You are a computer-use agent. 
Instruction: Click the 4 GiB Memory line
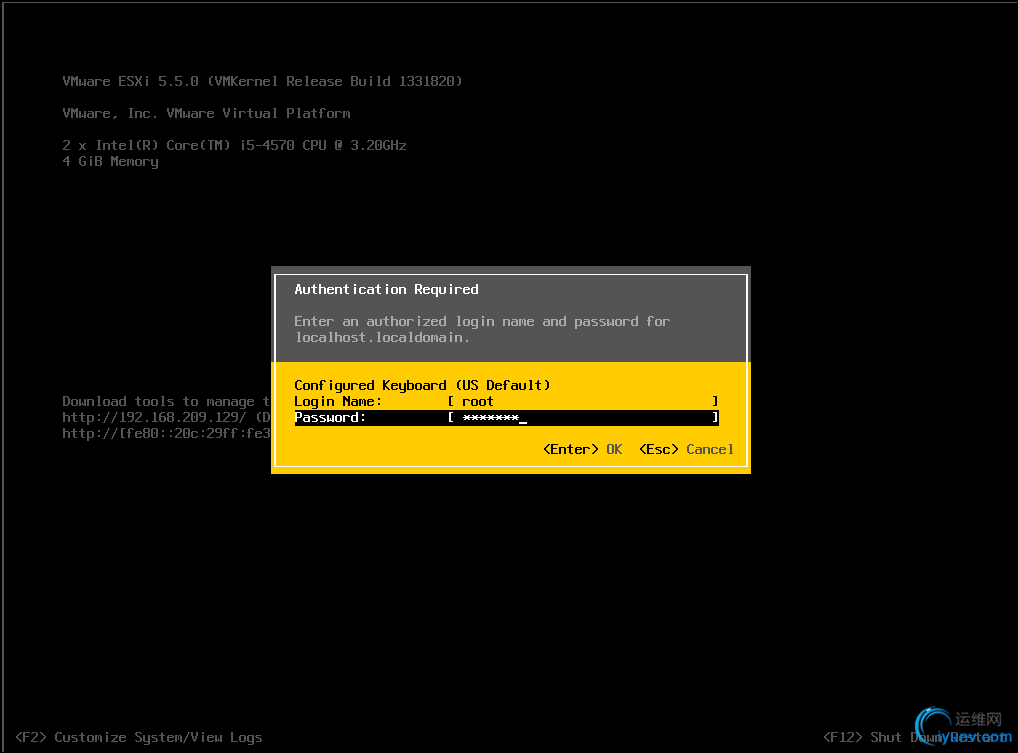tap(110, 162)
